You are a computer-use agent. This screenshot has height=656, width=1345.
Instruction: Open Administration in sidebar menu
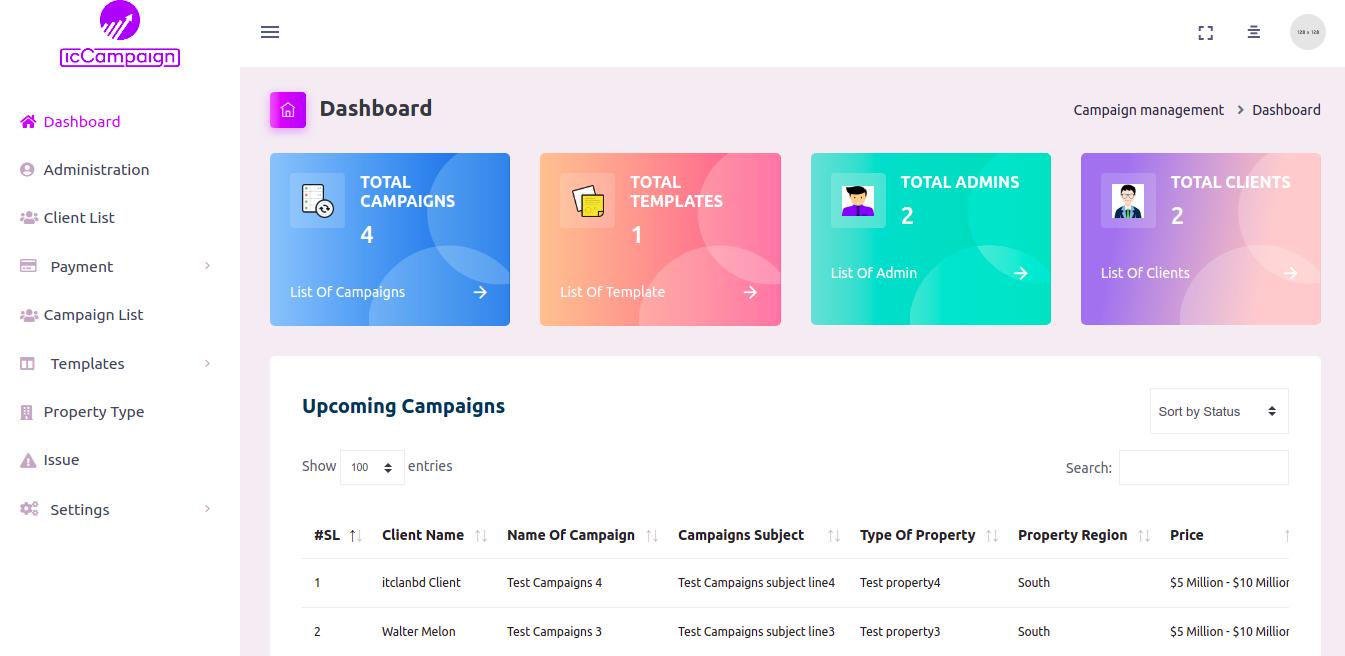(96, 170)
